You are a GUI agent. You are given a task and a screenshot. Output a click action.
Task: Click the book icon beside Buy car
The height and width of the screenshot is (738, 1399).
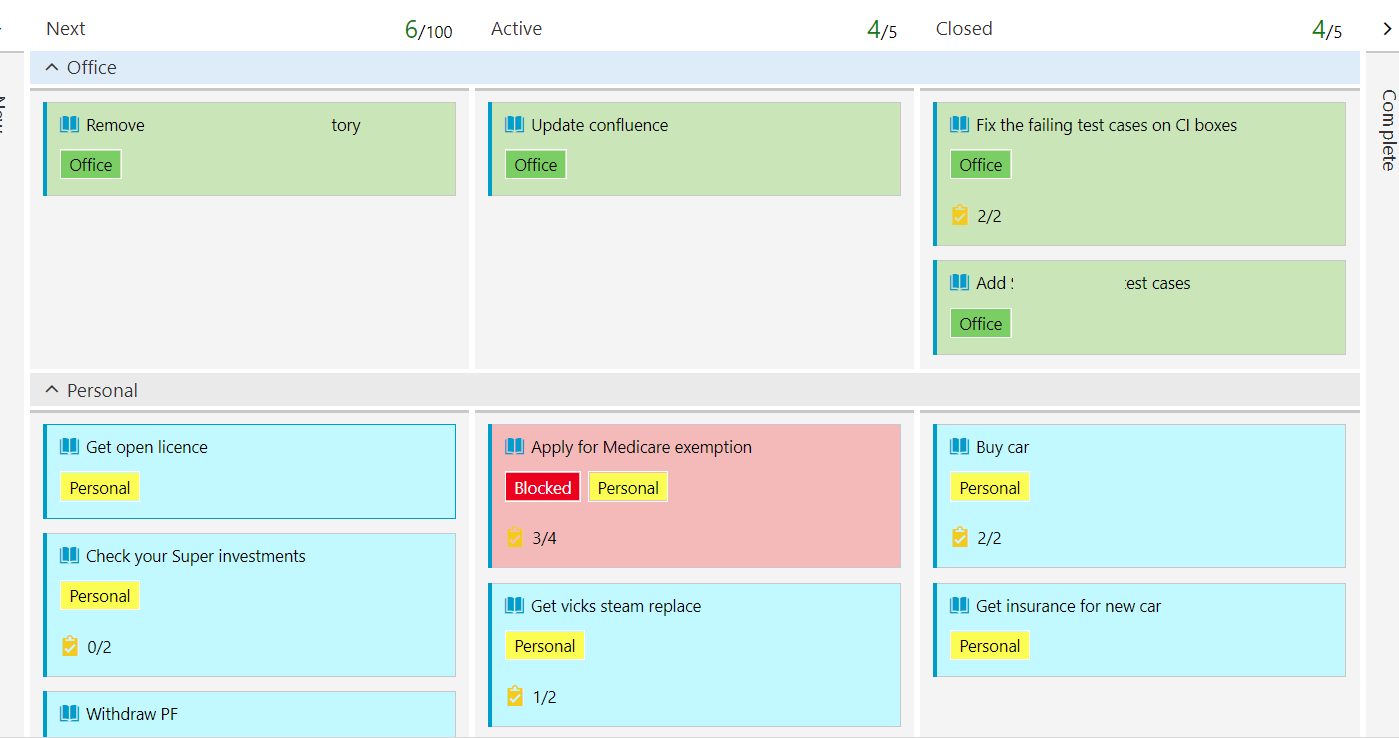point(959,447)
